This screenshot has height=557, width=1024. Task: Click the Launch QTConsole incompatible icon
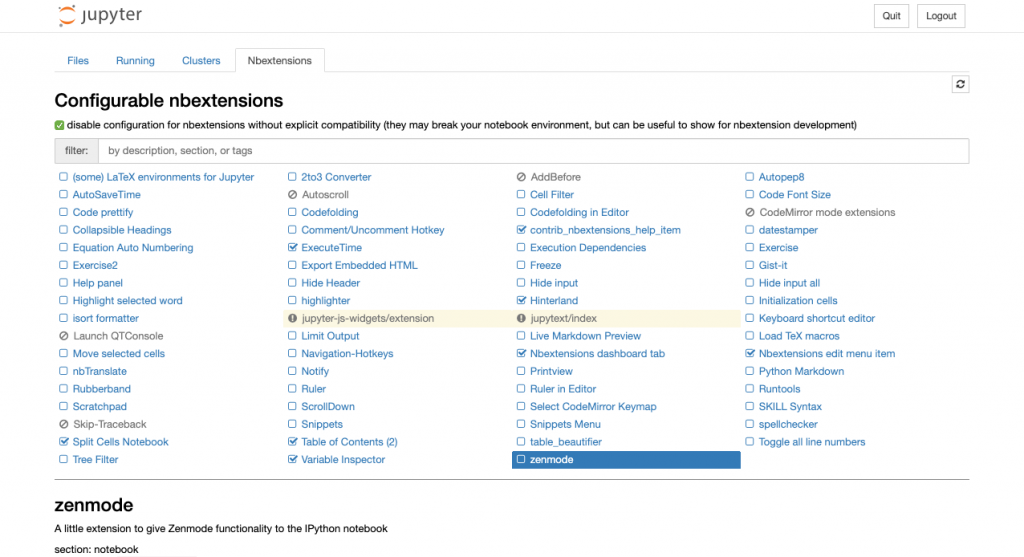[64, 336]
